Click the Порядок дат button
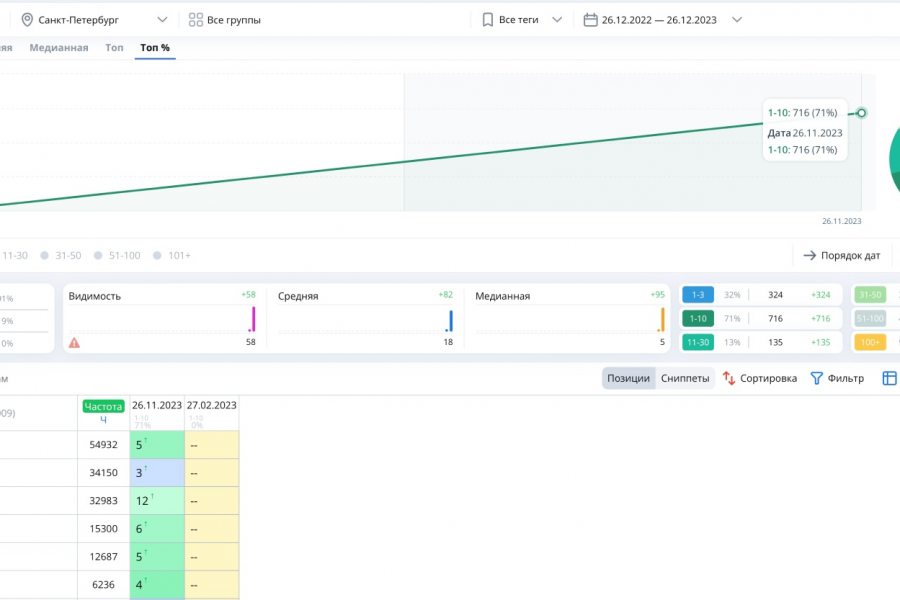900x600 pixels. [x=841, y=256]
